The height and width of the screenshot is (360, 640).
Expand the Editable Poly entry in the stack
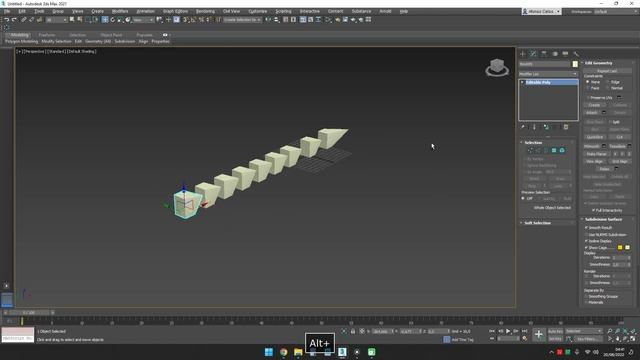[x=522, y=82]
